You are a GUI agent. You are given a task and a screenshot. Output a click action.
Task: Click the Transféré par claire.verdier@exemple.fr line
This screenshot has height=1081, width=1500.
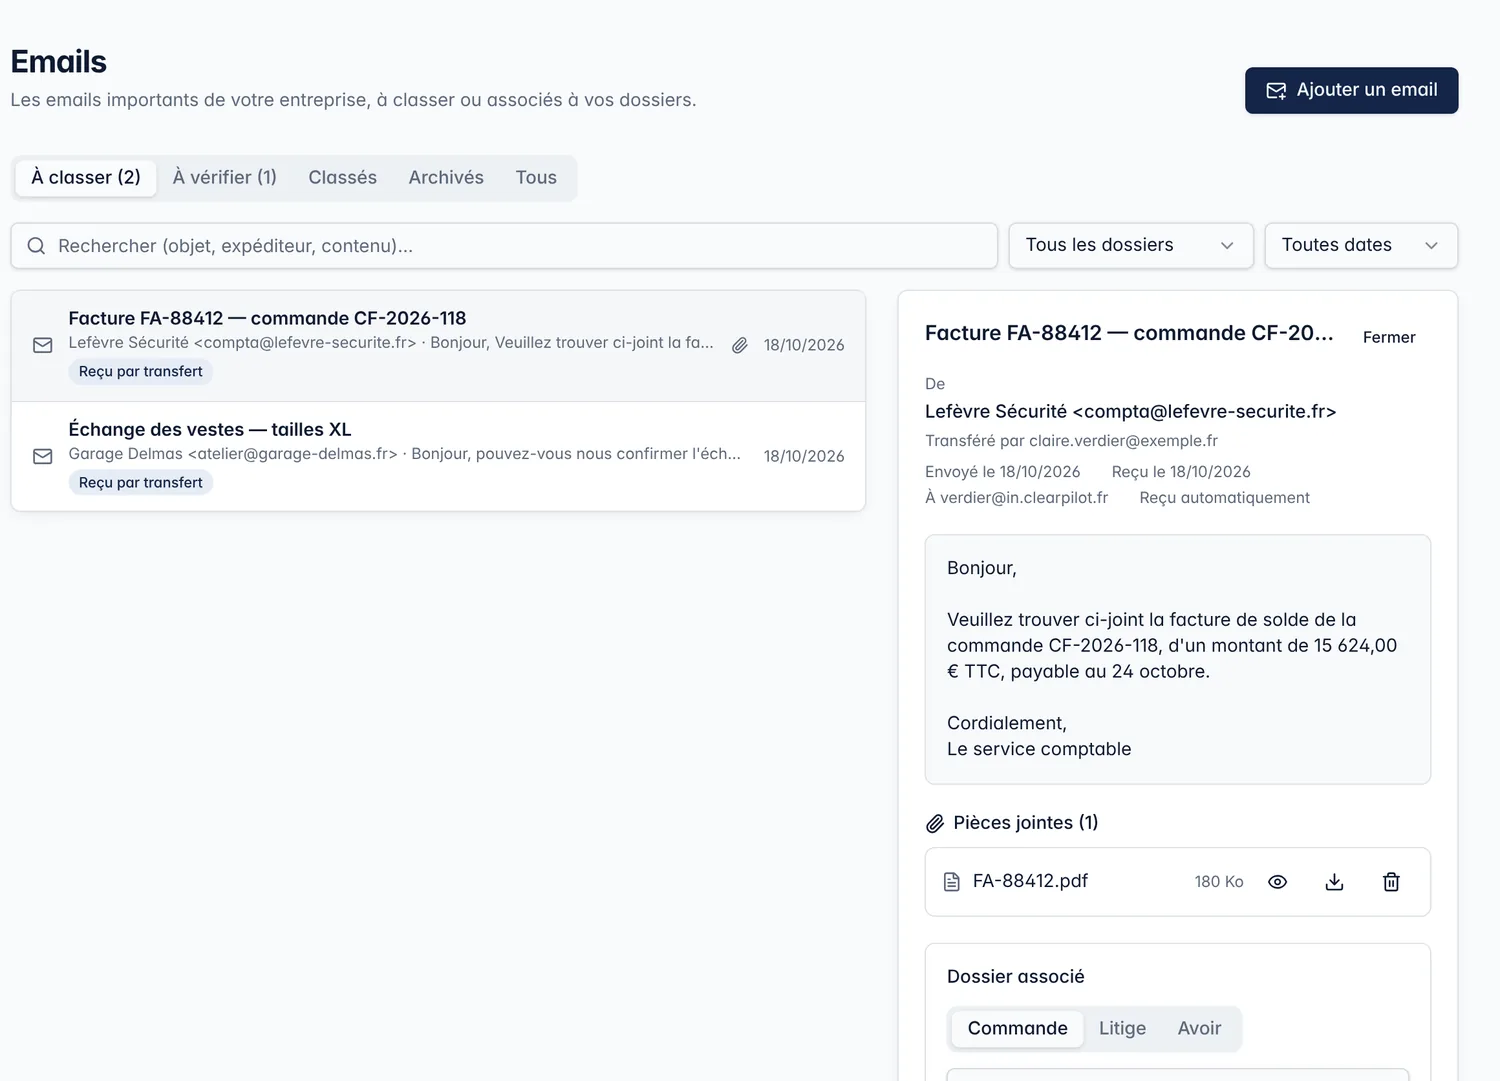pos(1071,441)
